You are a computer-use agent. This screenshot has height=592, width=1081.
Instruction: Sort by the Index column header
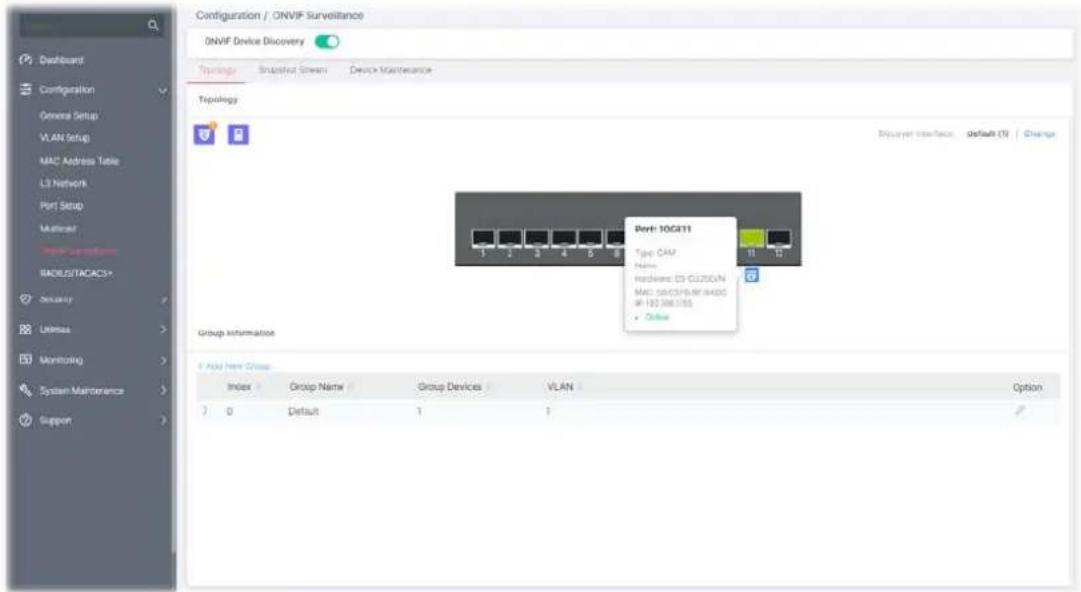(240, 387)
